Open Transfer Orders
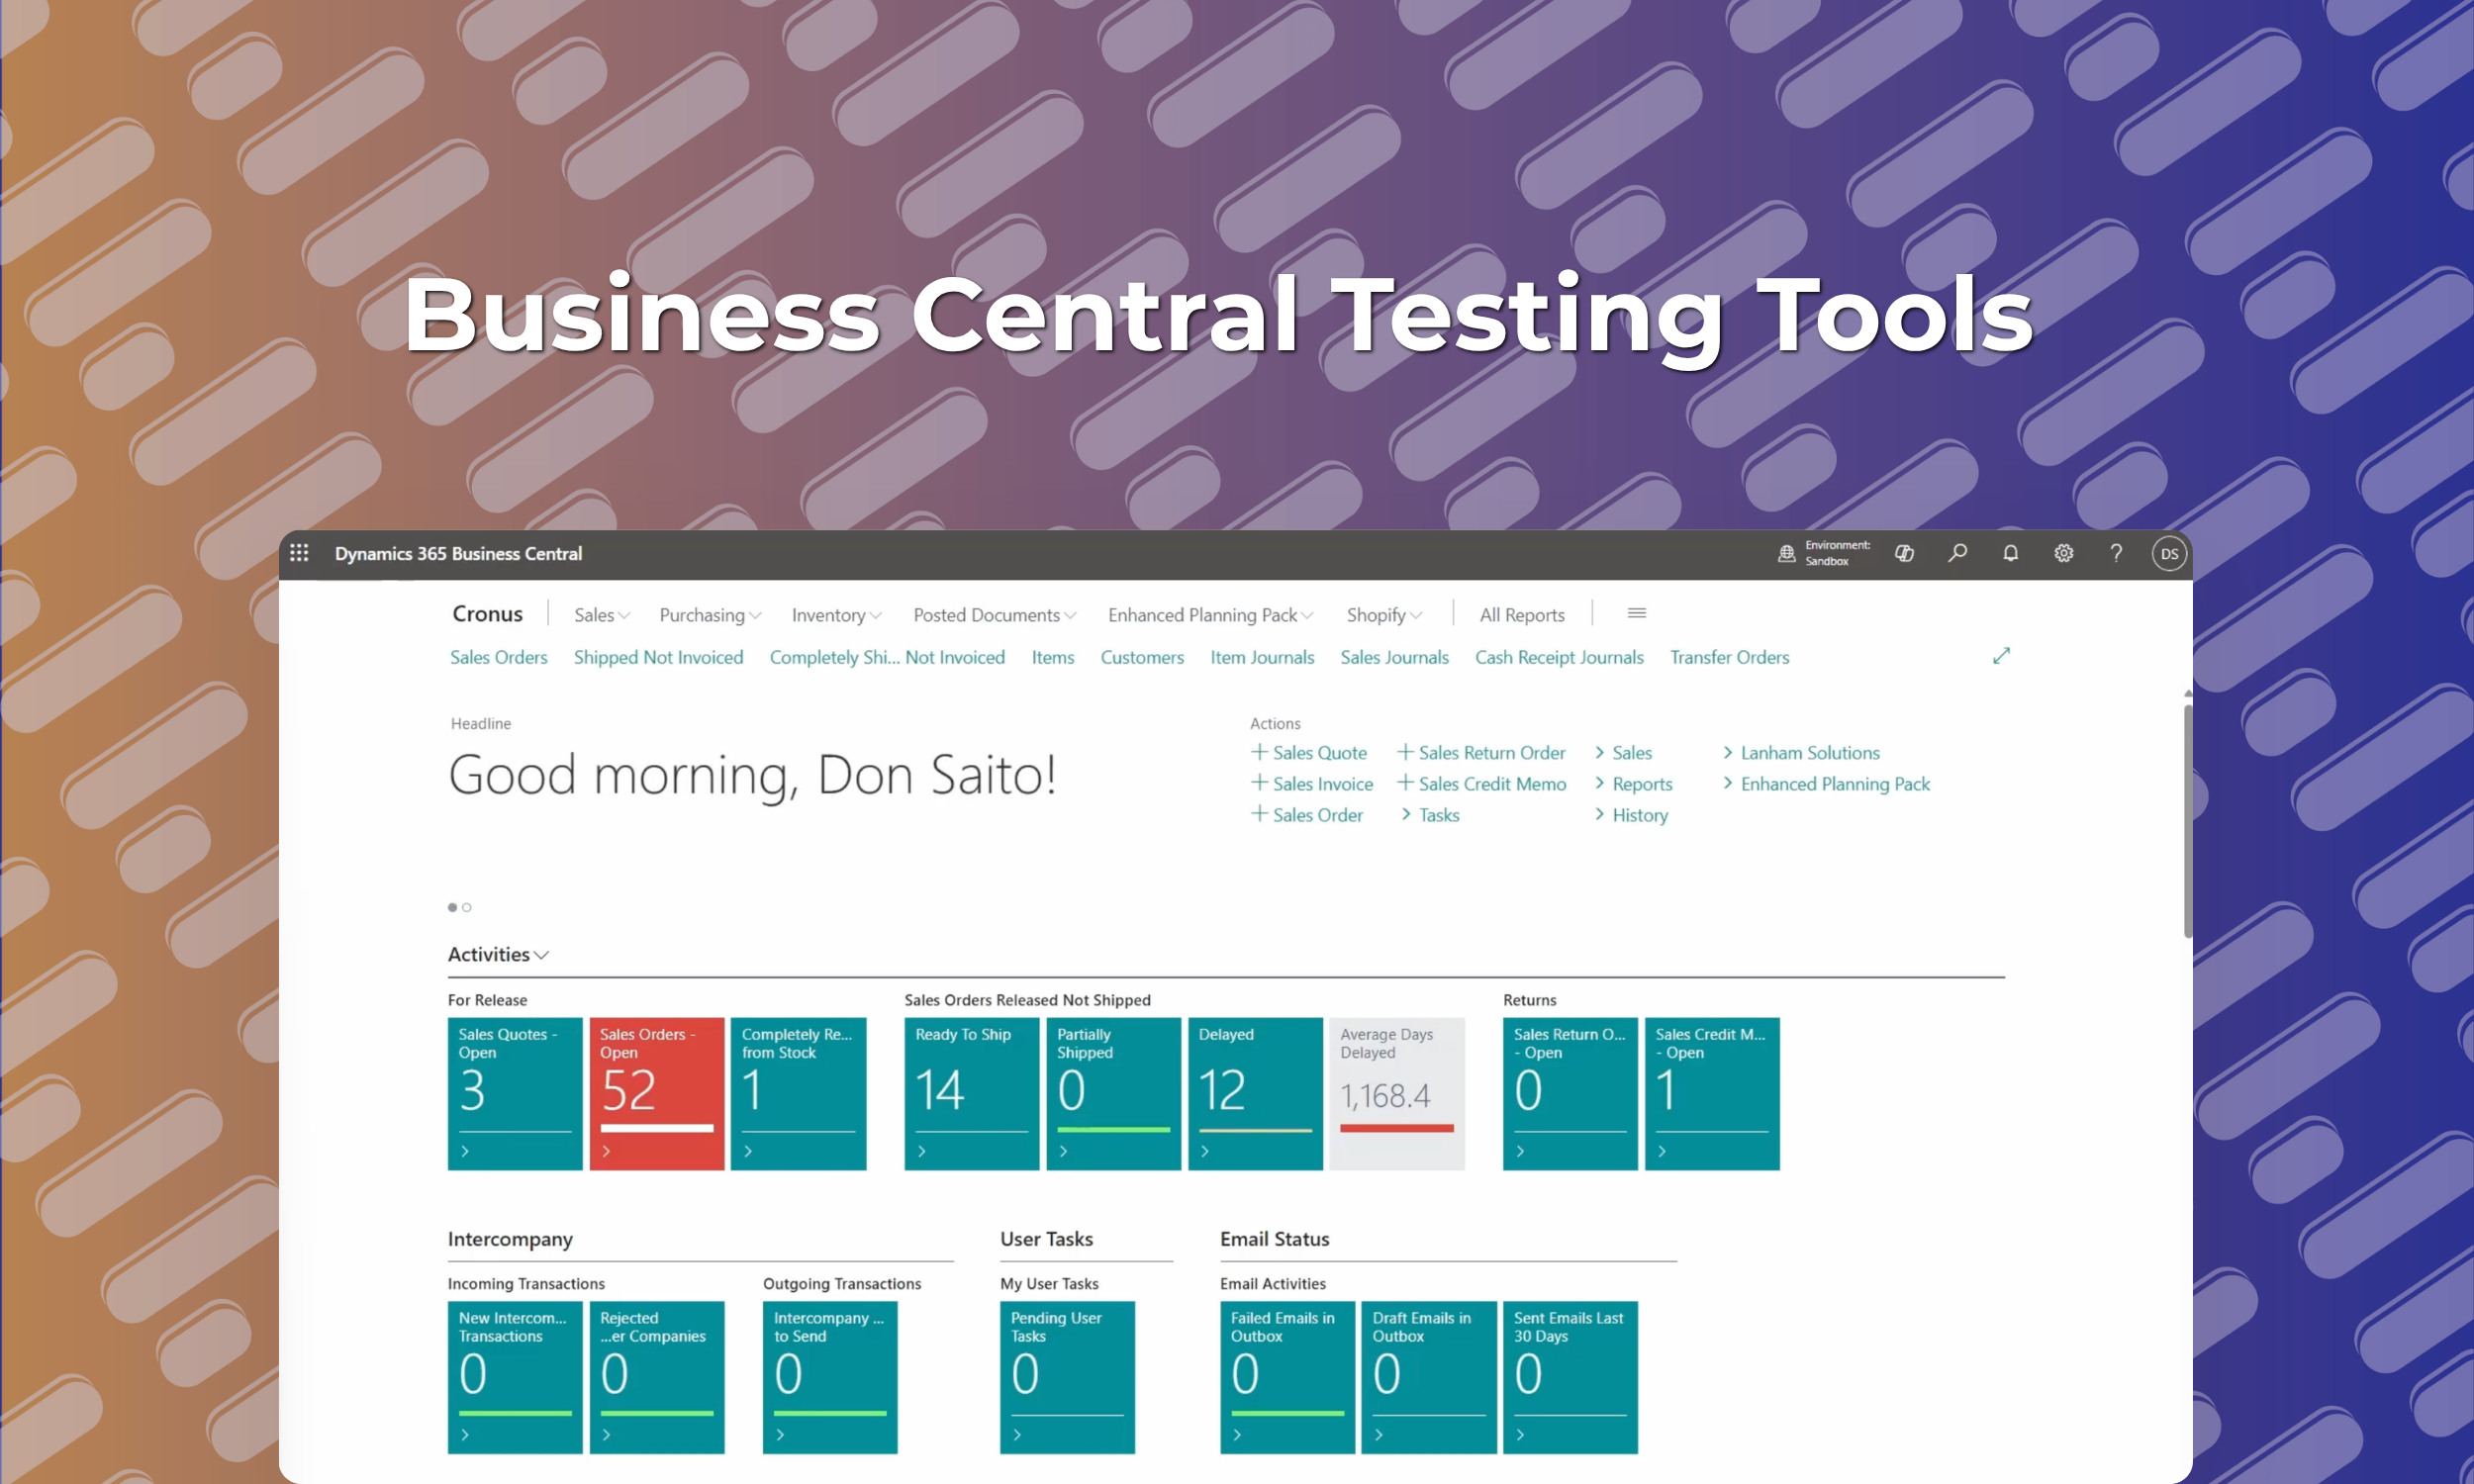The width and height of the screenshot is (2474, 1484). point(1729,657)
